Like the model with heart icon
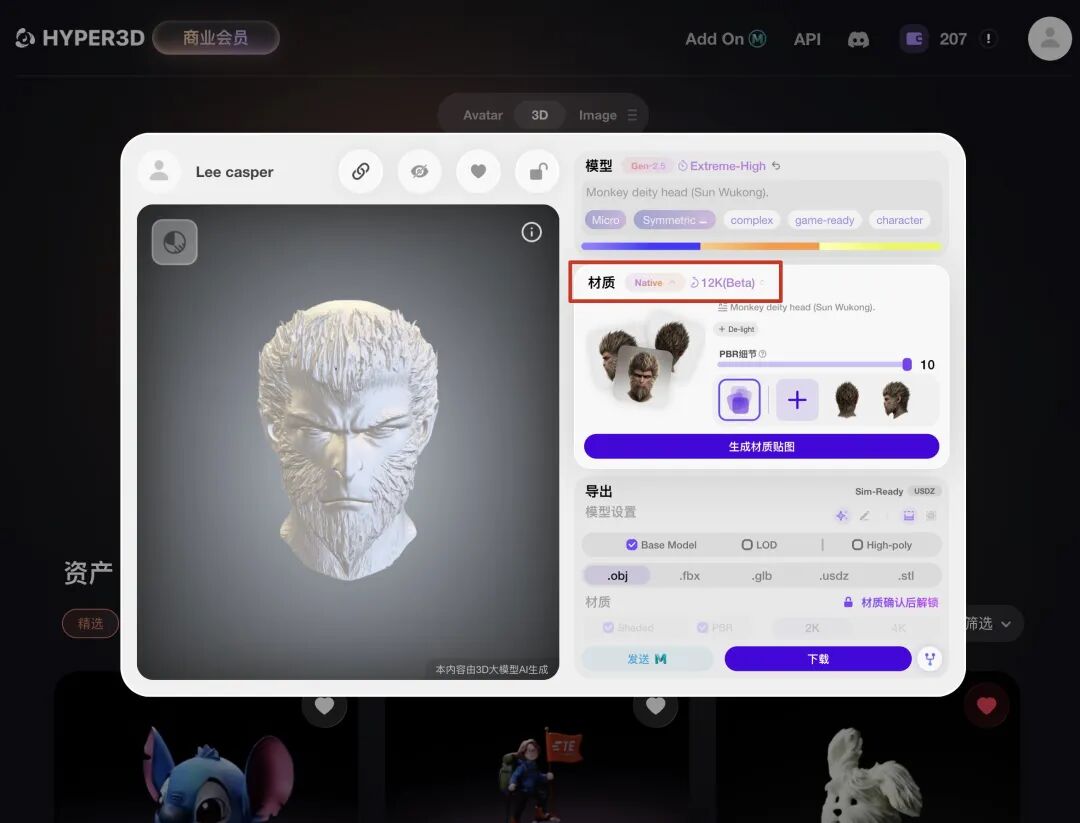This screenshot has height=823, width=1080. [x=478, y=171]
